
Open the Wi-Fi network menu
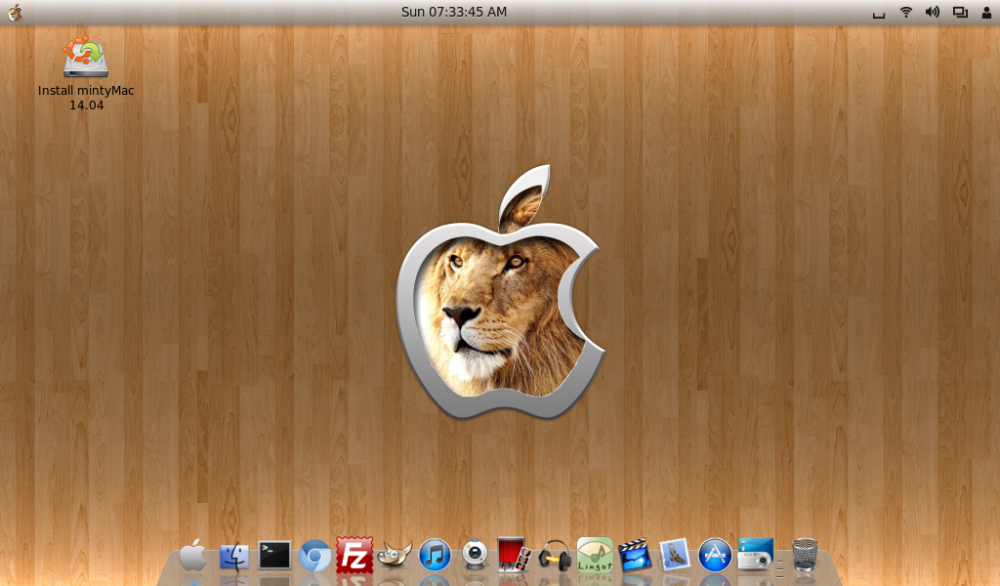point(906,12)
